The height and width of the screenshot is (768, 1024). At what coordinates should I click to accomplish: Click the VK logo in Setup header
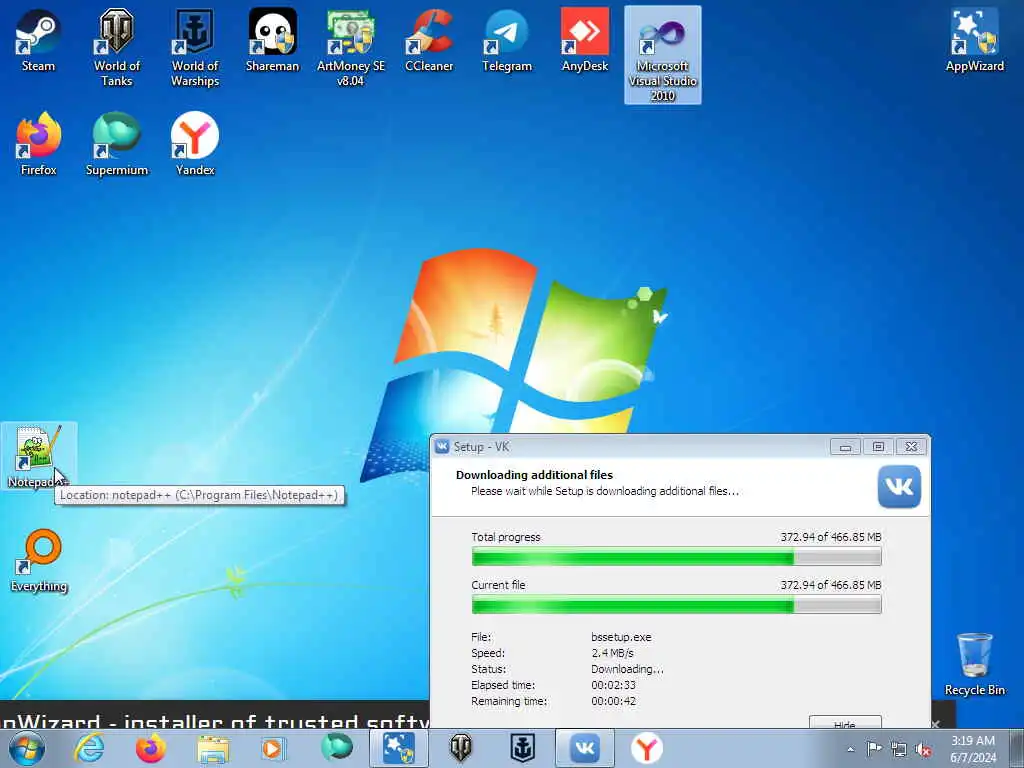tap(899, 487)
